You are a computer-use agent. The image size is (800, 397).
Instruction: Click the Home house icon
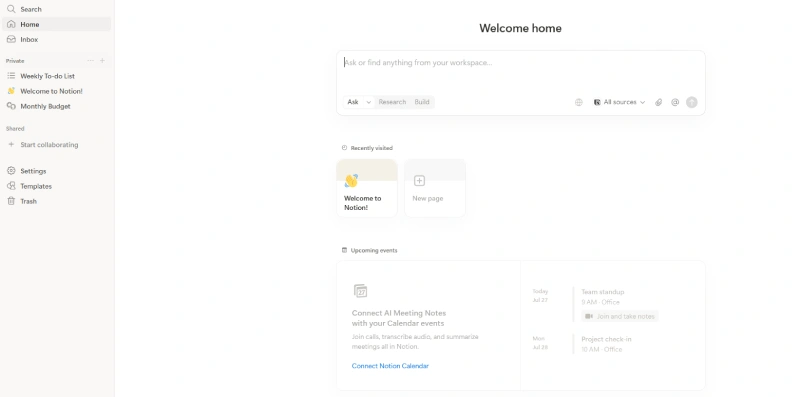[11, 24]
